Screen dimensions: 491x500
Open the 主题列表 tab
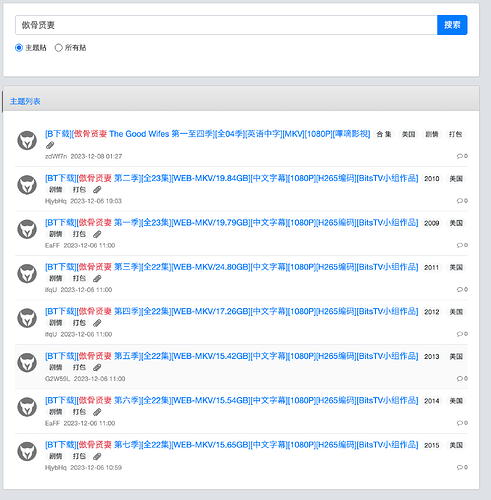25,101
